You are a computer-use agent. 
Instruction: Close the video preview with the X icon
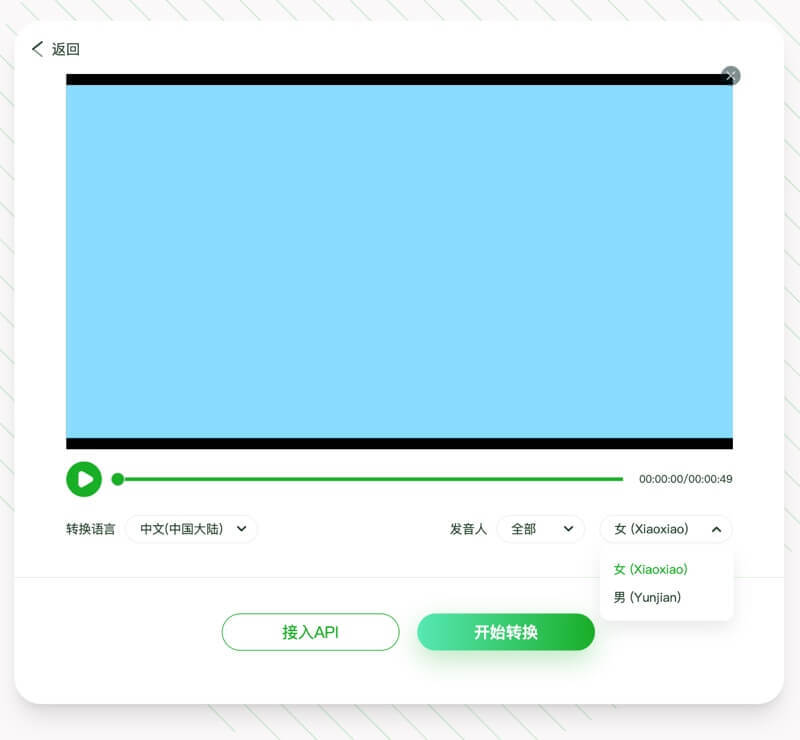pyautogui.click(x=731, y=76)
